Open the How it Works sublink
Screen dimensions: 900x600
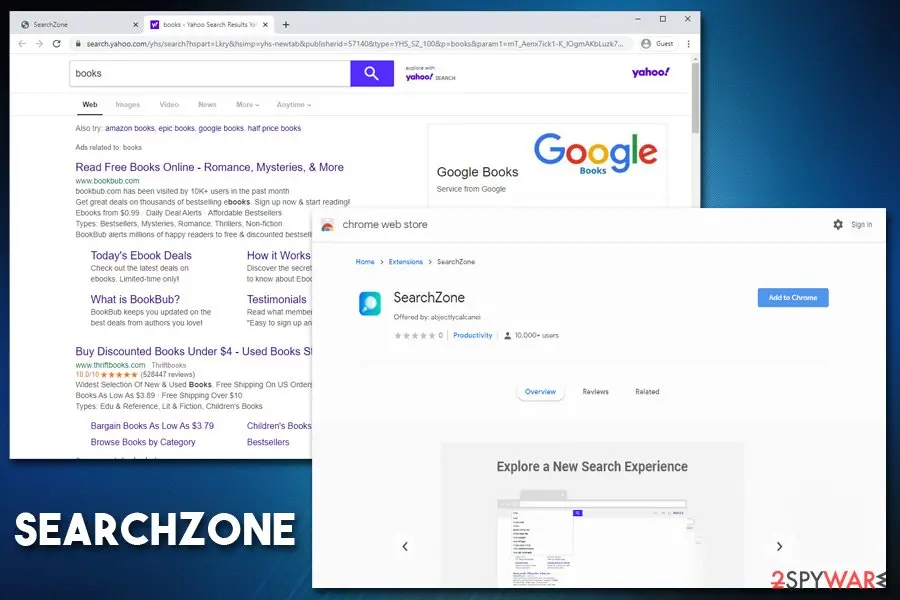[x=278, y=256]
